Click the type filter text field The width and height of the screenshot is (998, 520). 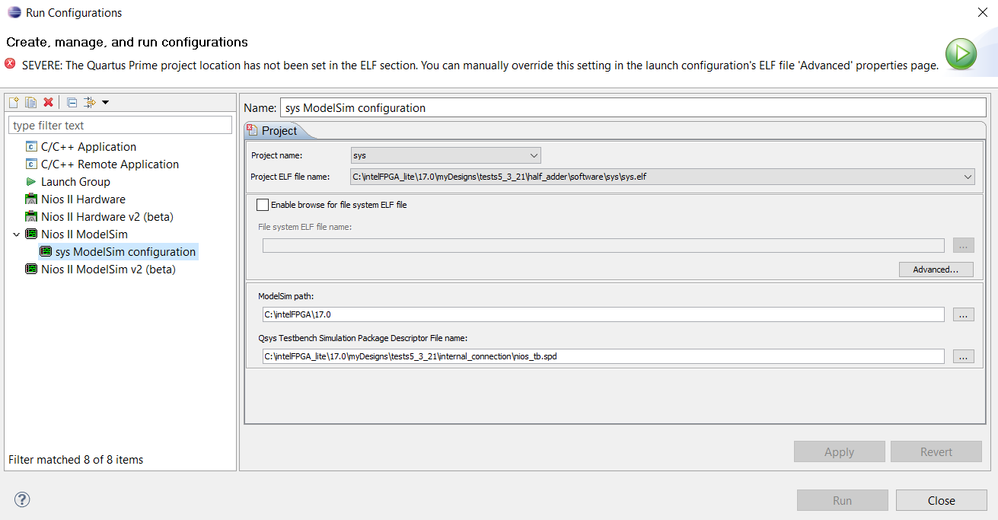120,126
